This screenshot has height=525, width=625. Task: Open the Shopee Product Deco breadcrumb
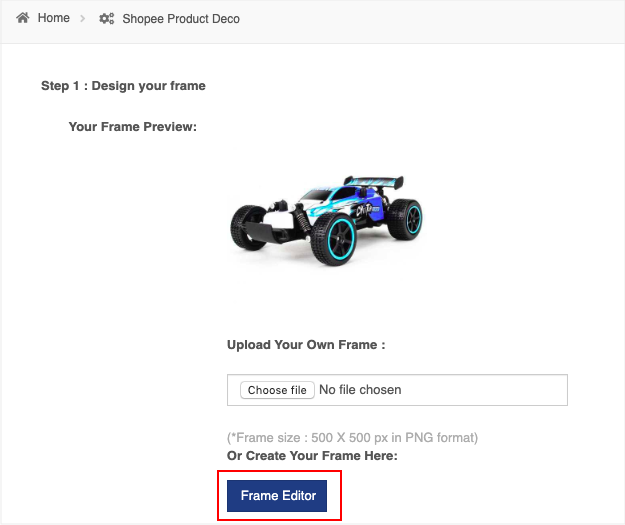tap(181, 19)
